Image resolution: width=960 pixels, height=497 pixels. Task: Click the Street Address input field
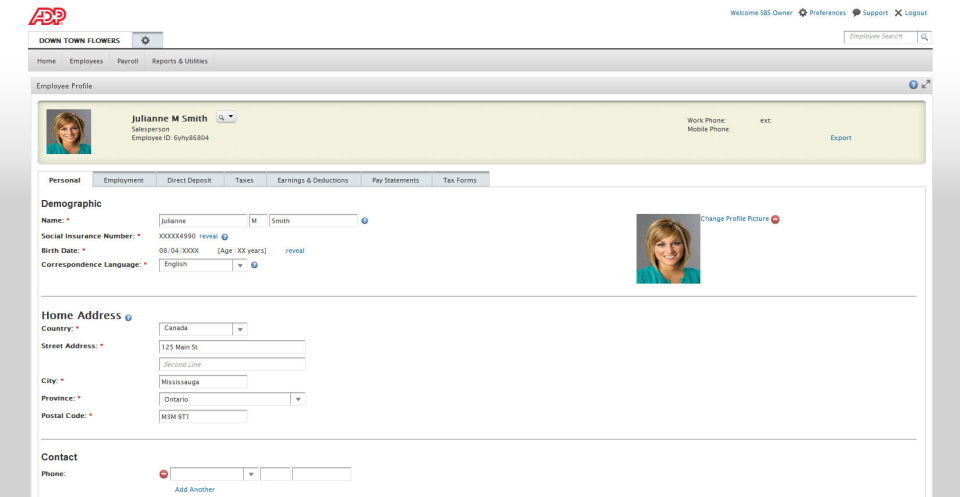(x=232, y=347)
